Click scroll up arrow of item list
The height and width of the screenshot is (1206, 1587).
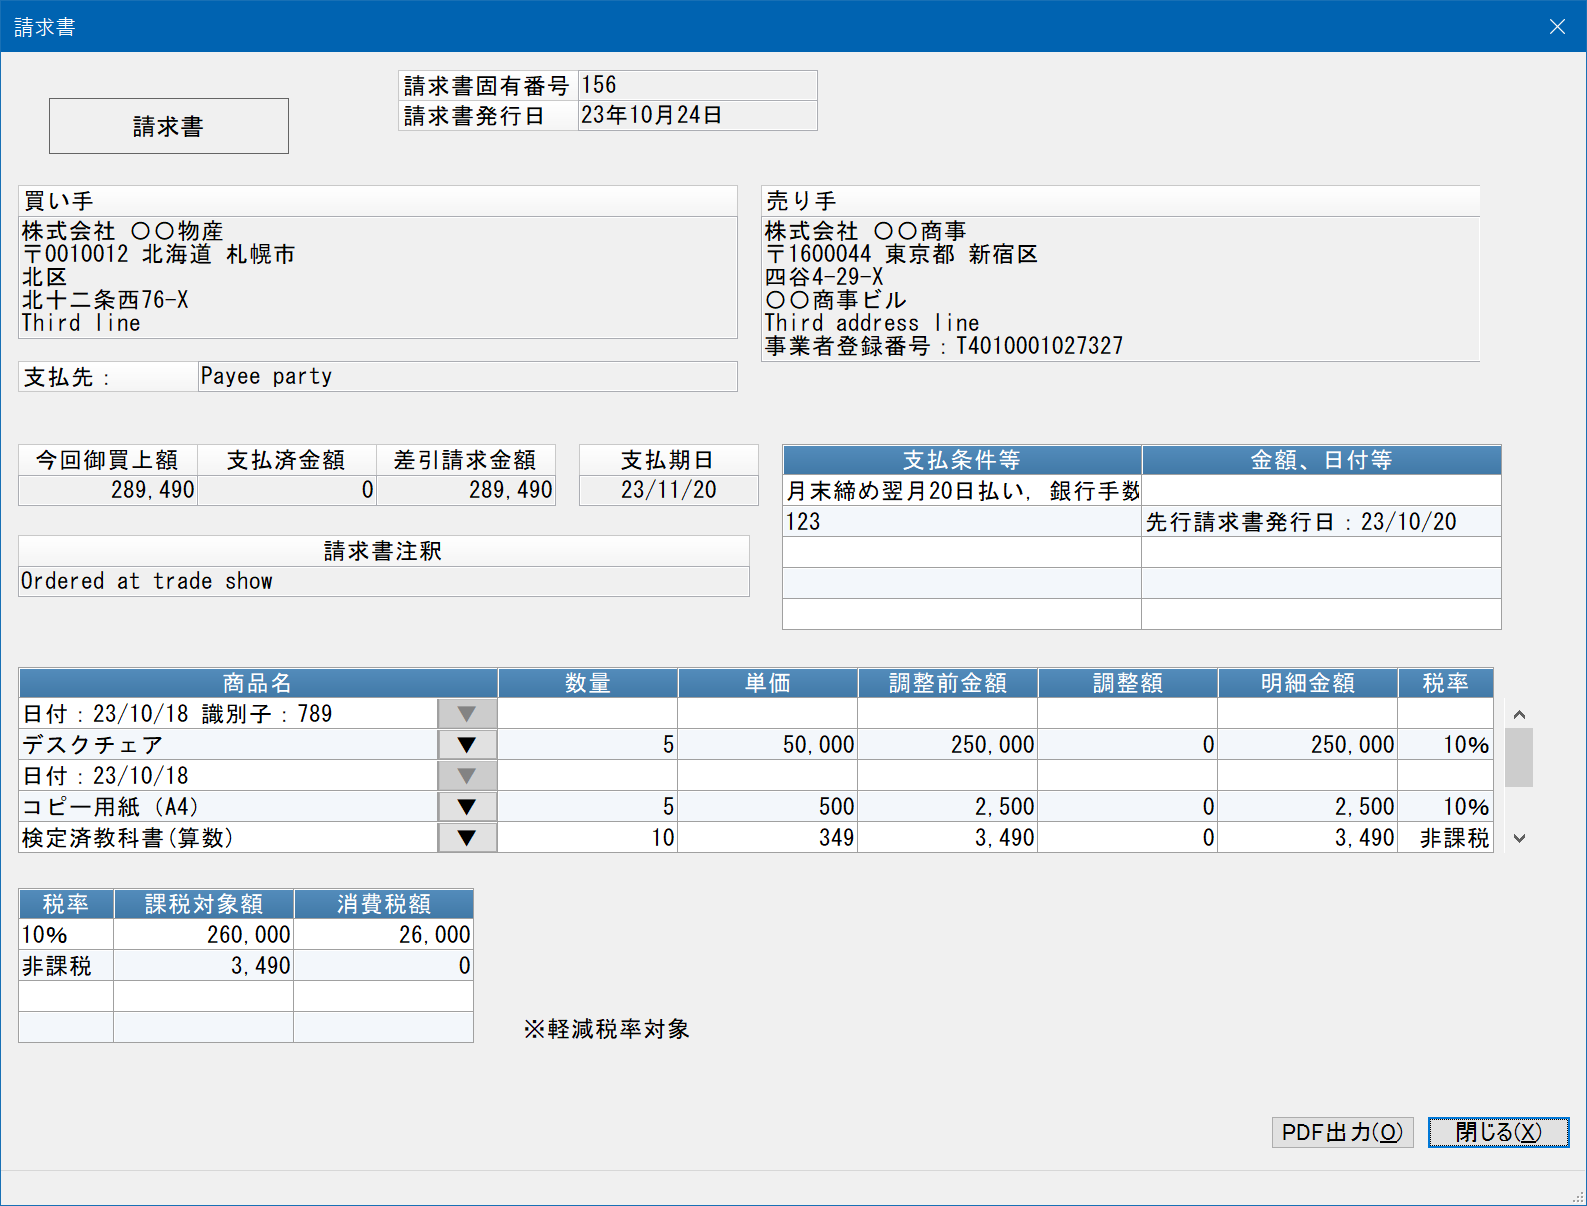pyautogui.click(x=1519, y=714)
